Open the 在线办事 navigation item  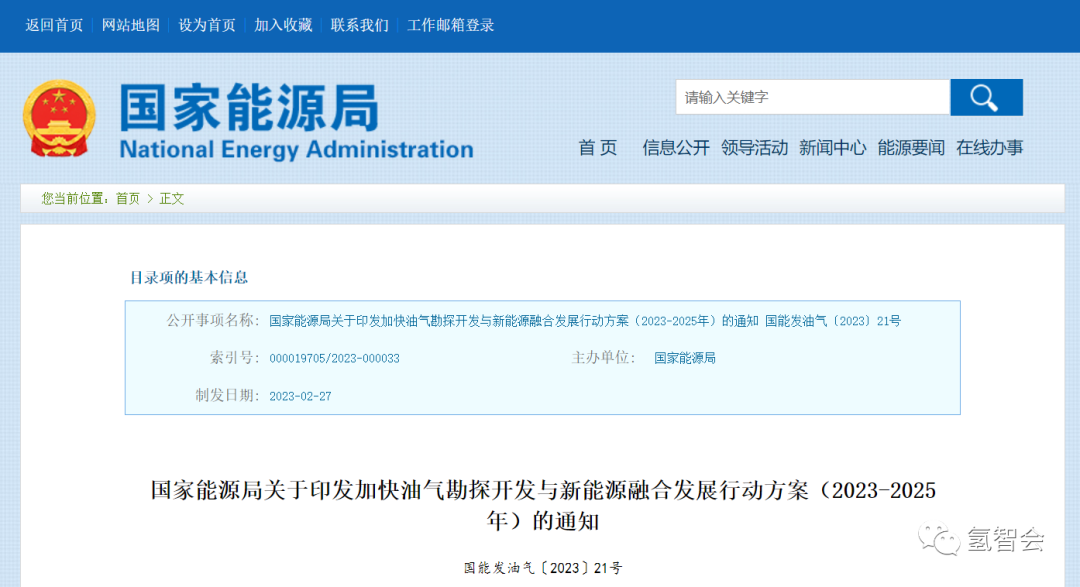pyautogui.click(x=989, y=147)
